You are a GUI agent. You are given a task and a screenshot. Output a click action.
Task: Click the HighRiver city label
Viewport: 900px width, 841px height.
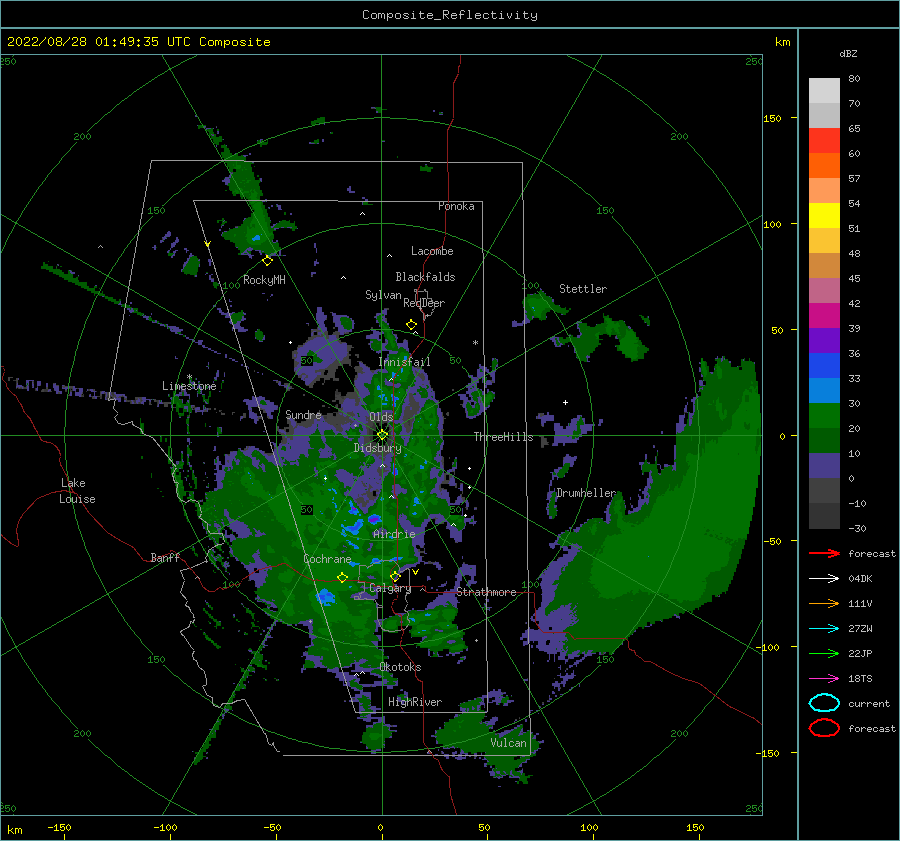point(415,702)
